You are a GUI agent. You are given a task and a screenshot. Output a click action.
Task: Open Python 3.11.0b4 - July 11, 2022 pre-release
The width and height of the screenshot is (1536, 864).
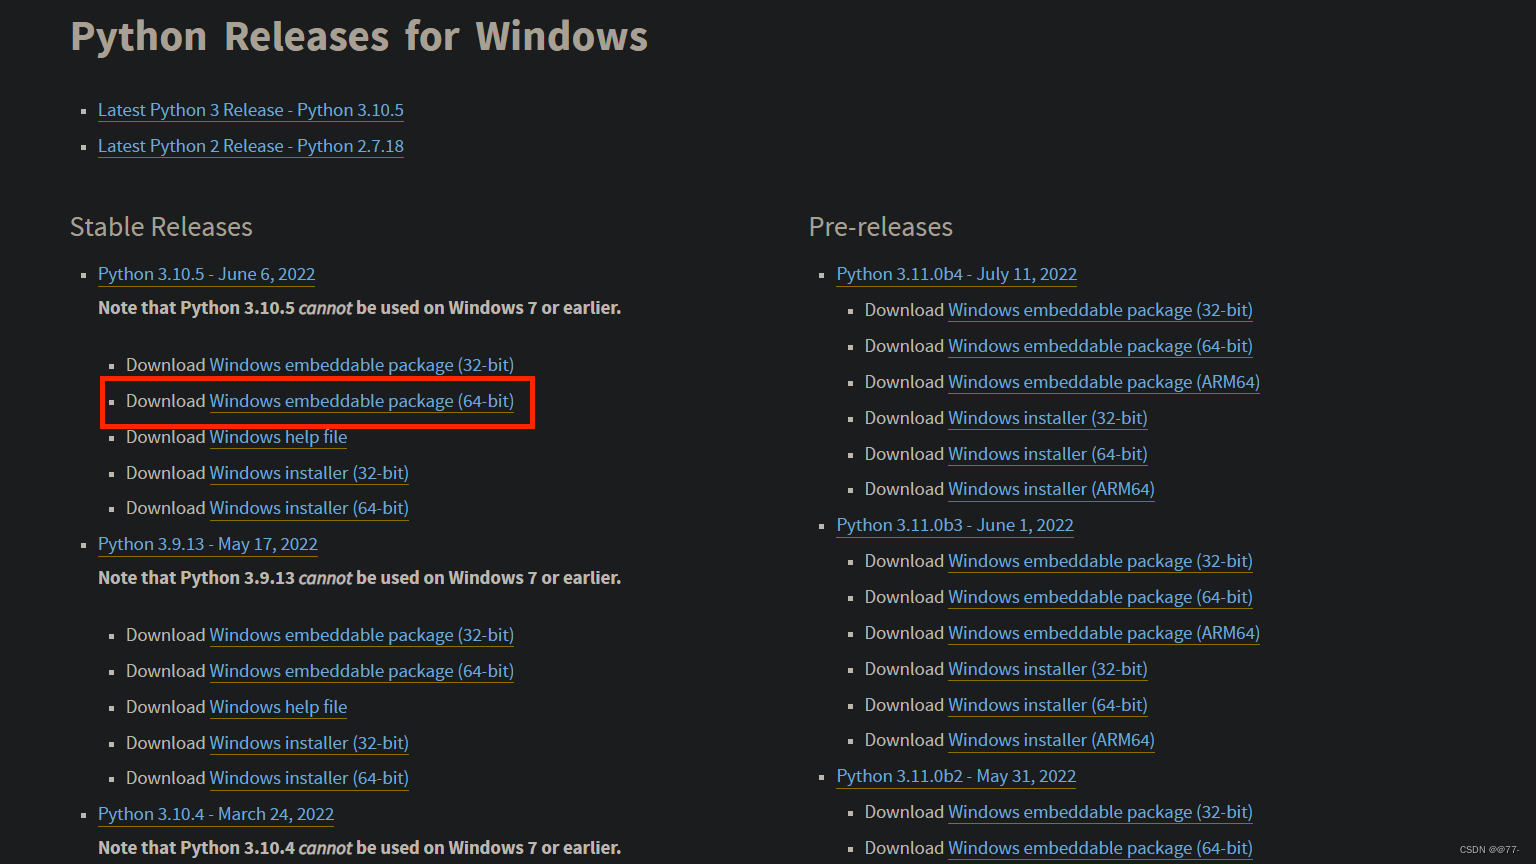(957, 274)
